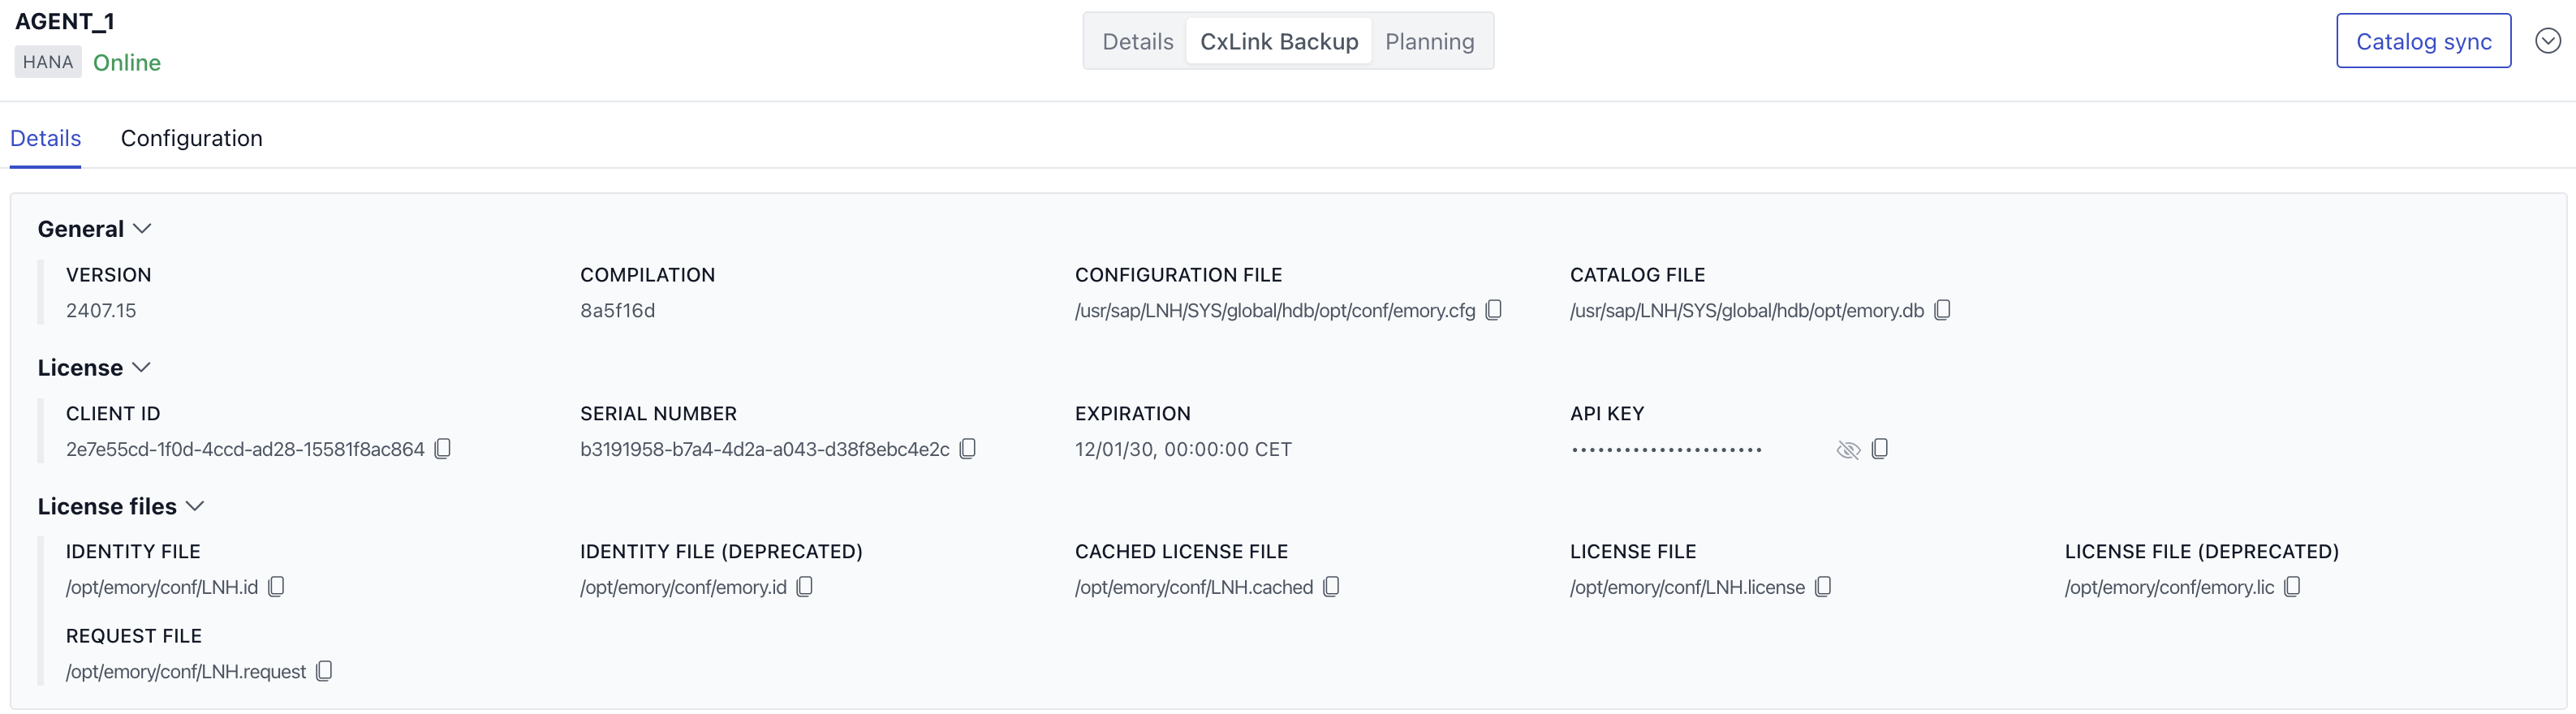
Task: Switch to the Configuration tab
Action: 192,138
